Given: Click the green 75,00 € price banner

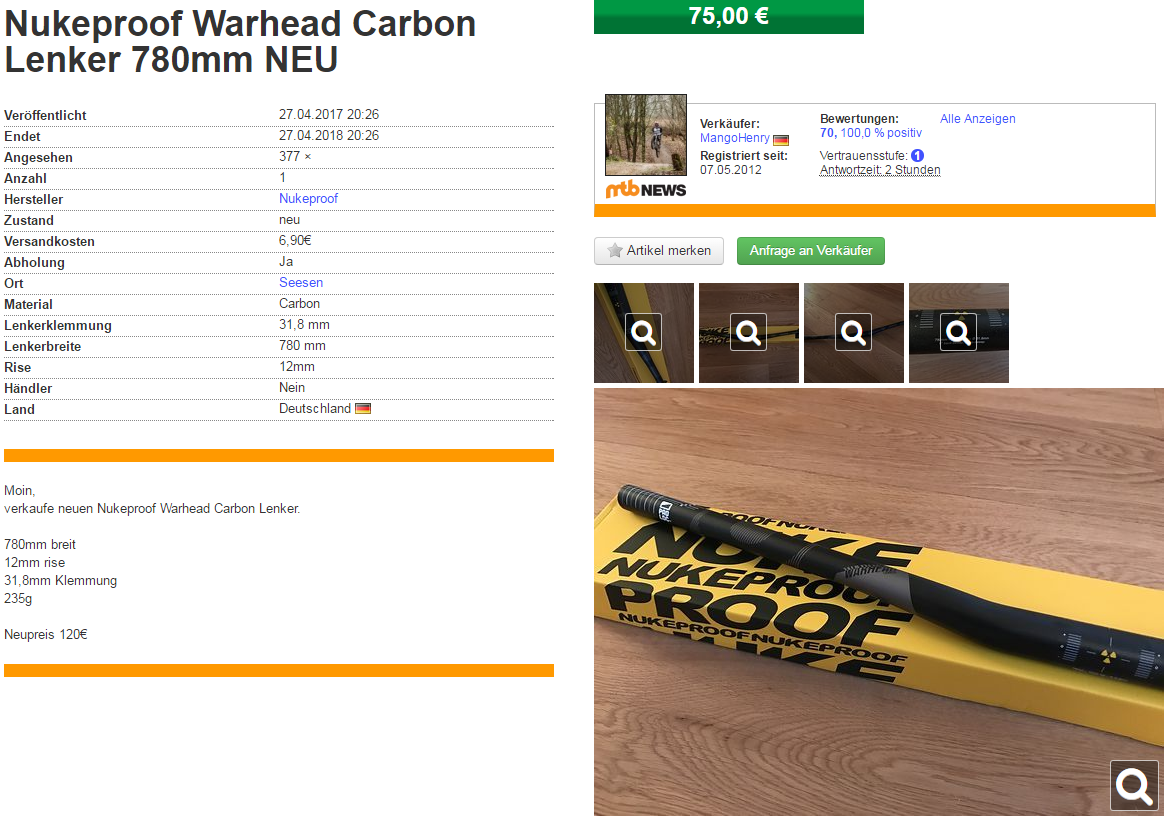Looking at the screenshot, I should (729, 16).
